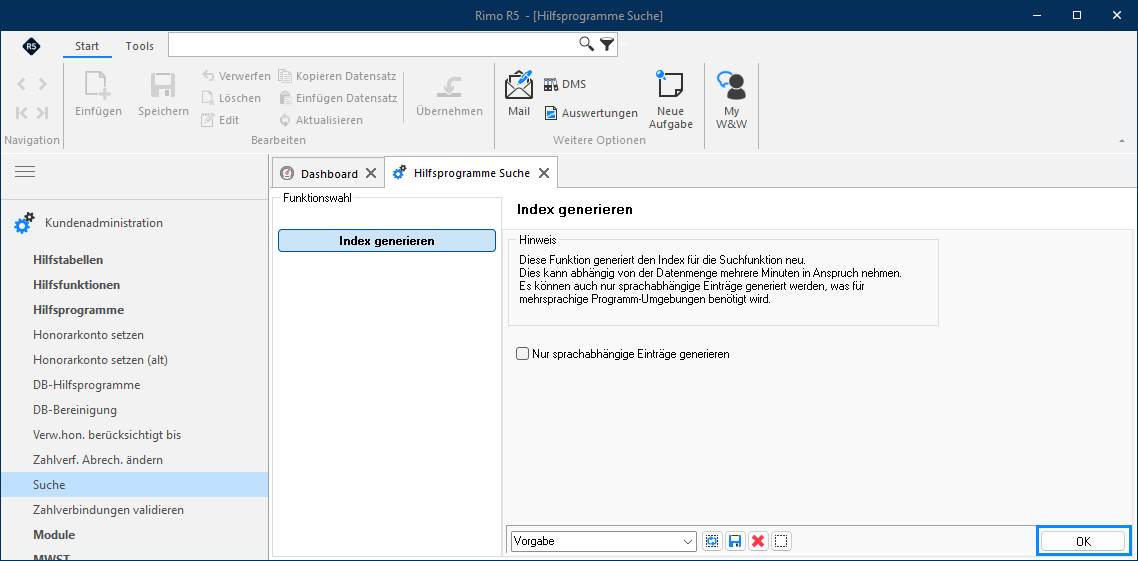The width and height of the screenshot is (1138, 561).
Task: Click Verwerfen in Bearbeiten group
Action: click(236, 76)
